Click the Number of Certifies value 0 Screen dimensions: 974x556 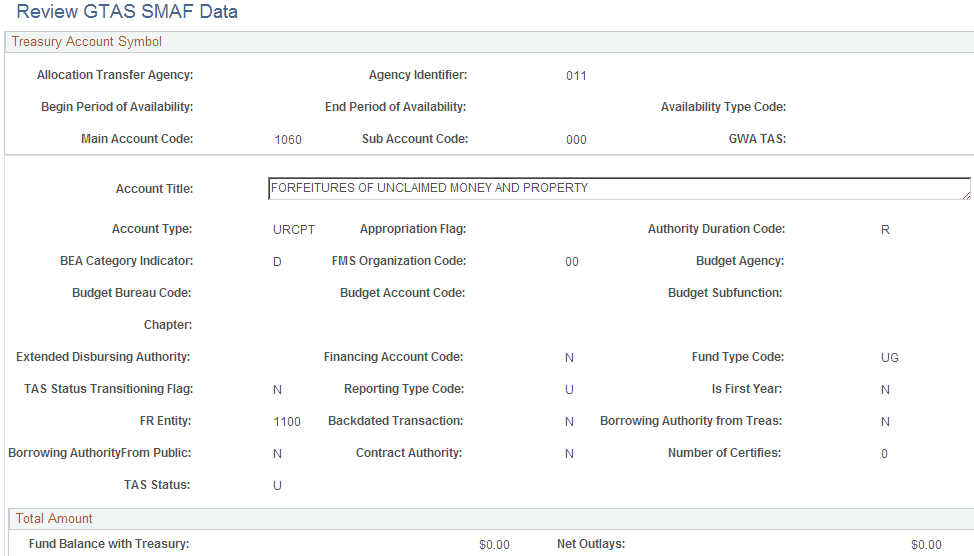884,454
